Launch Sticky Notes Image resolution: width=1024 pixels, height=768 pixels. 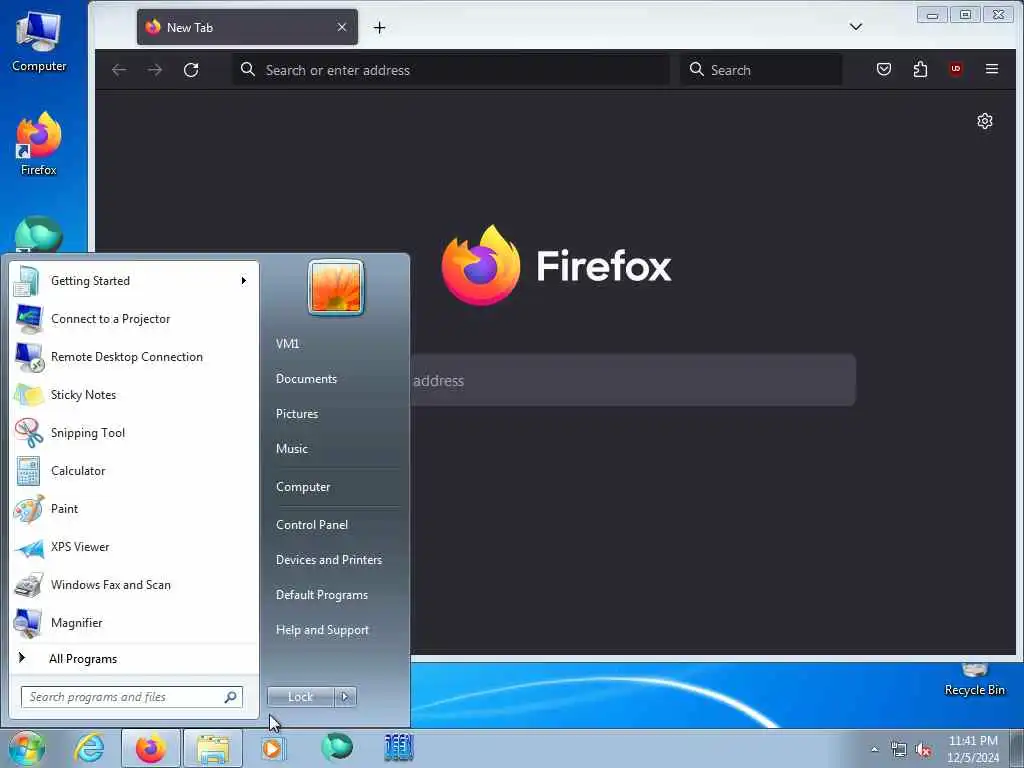[134, 394]
